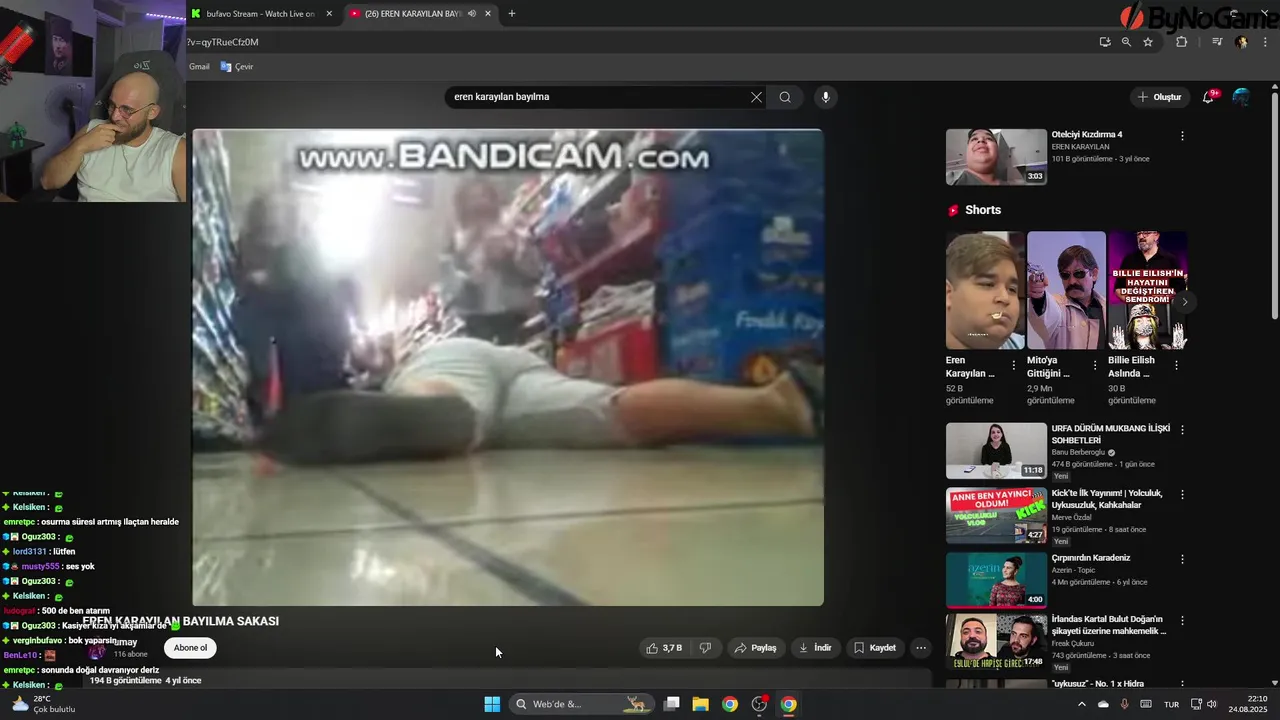Download the video with İndir
This screenshot has height=720, width=1280.
[815, 648]
